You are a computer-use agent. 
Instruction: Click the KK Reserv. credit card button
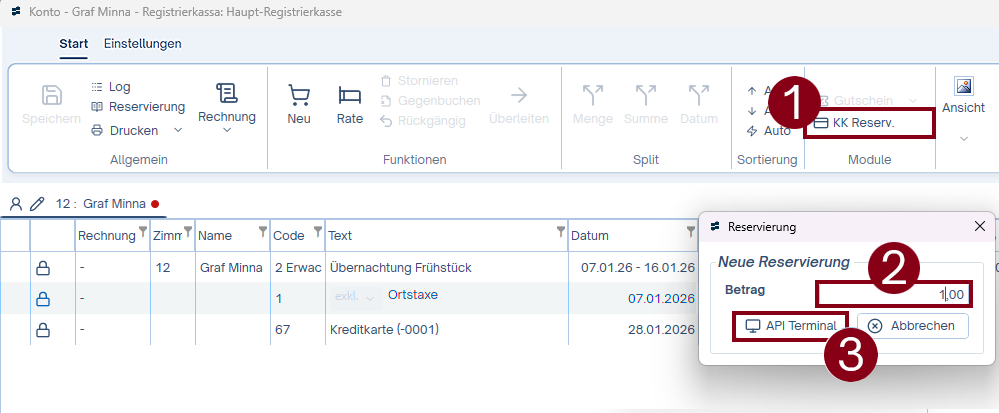862,123
